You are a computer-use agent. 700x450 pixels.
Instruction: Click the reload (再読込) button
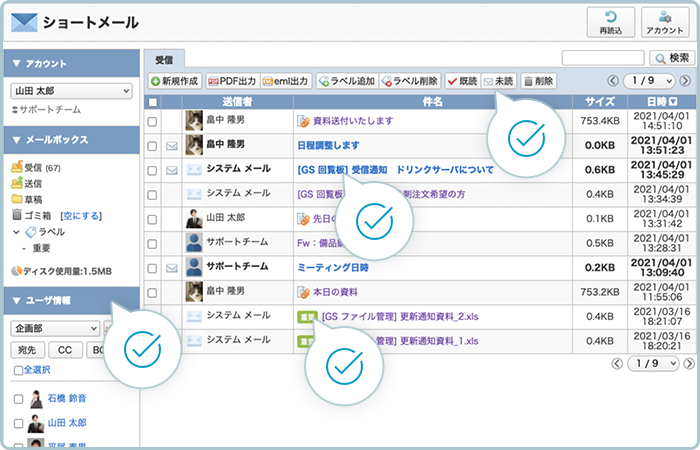[610, 22]
